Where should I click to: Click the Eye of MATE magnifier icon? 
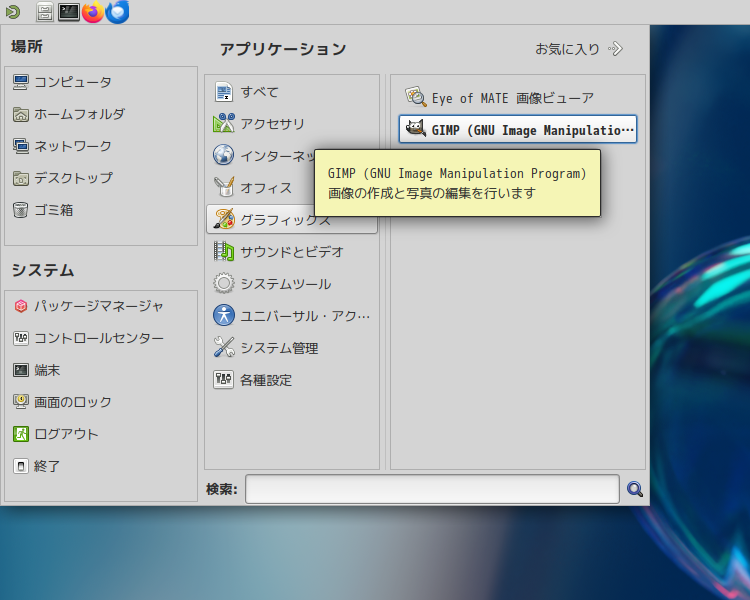416,97
